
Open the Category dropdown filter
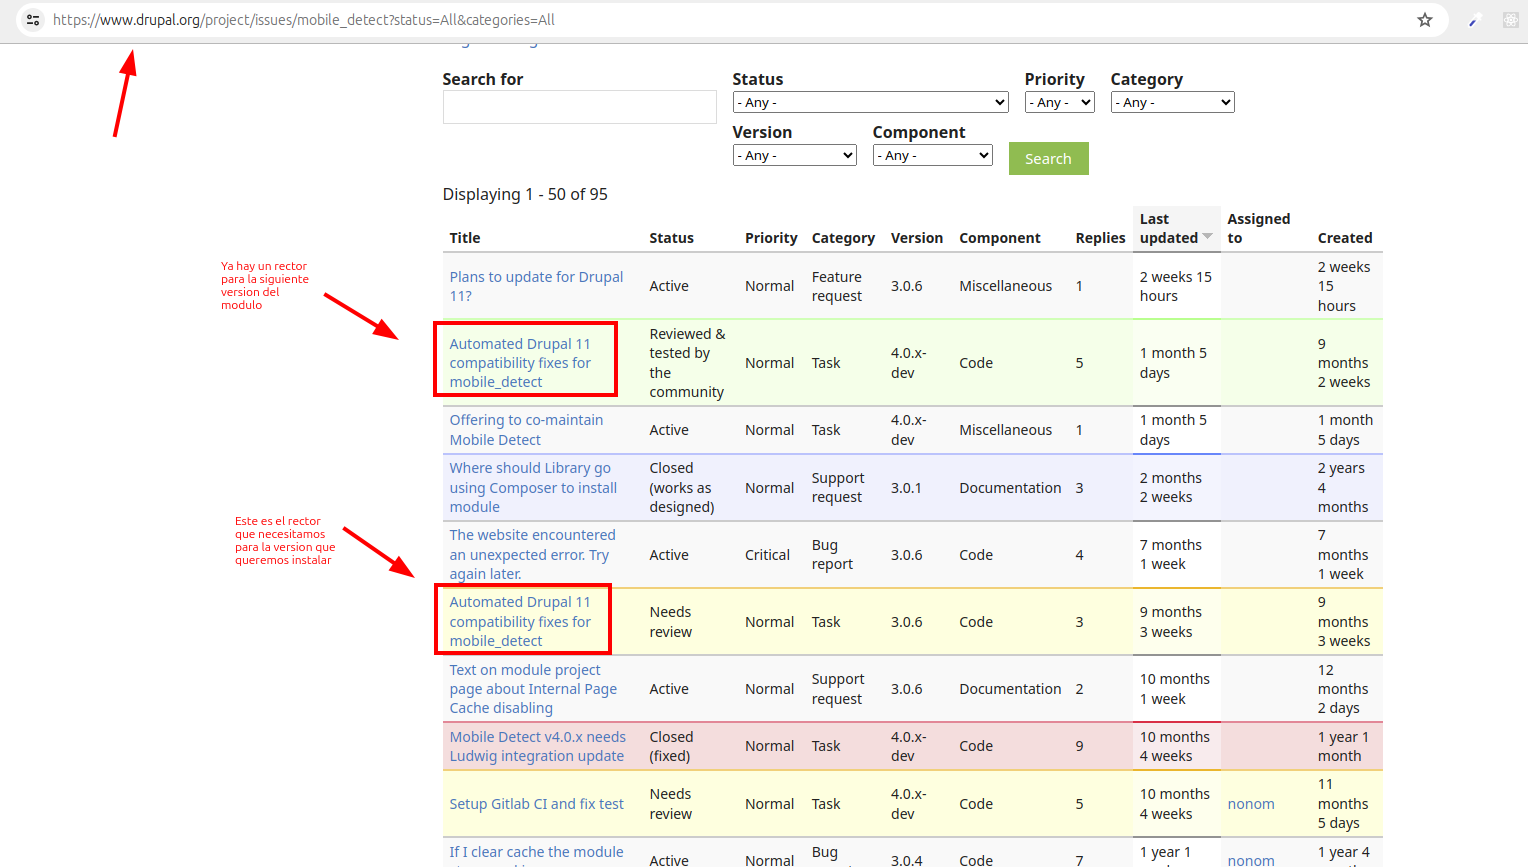pos(1172,102)
